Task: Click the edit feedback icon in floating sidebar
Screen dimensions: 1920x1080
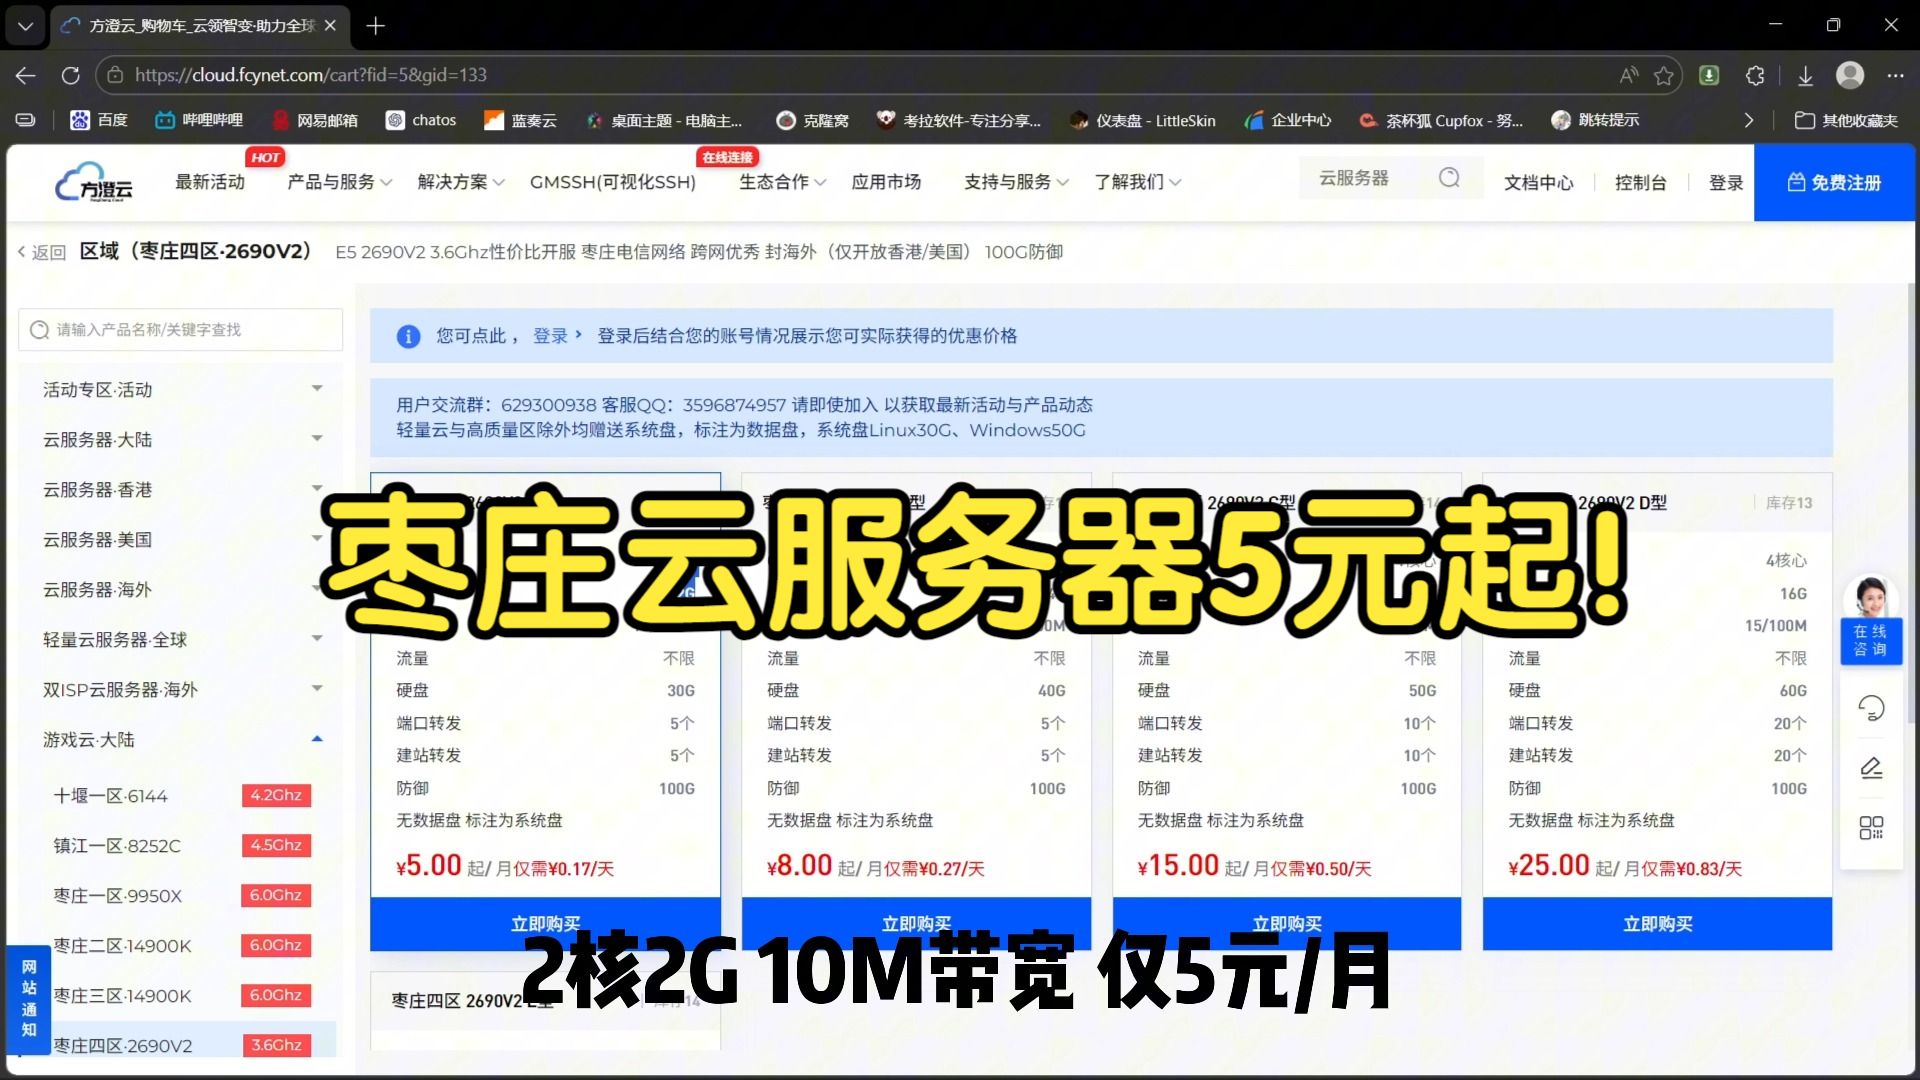Action: (1871, 768)
